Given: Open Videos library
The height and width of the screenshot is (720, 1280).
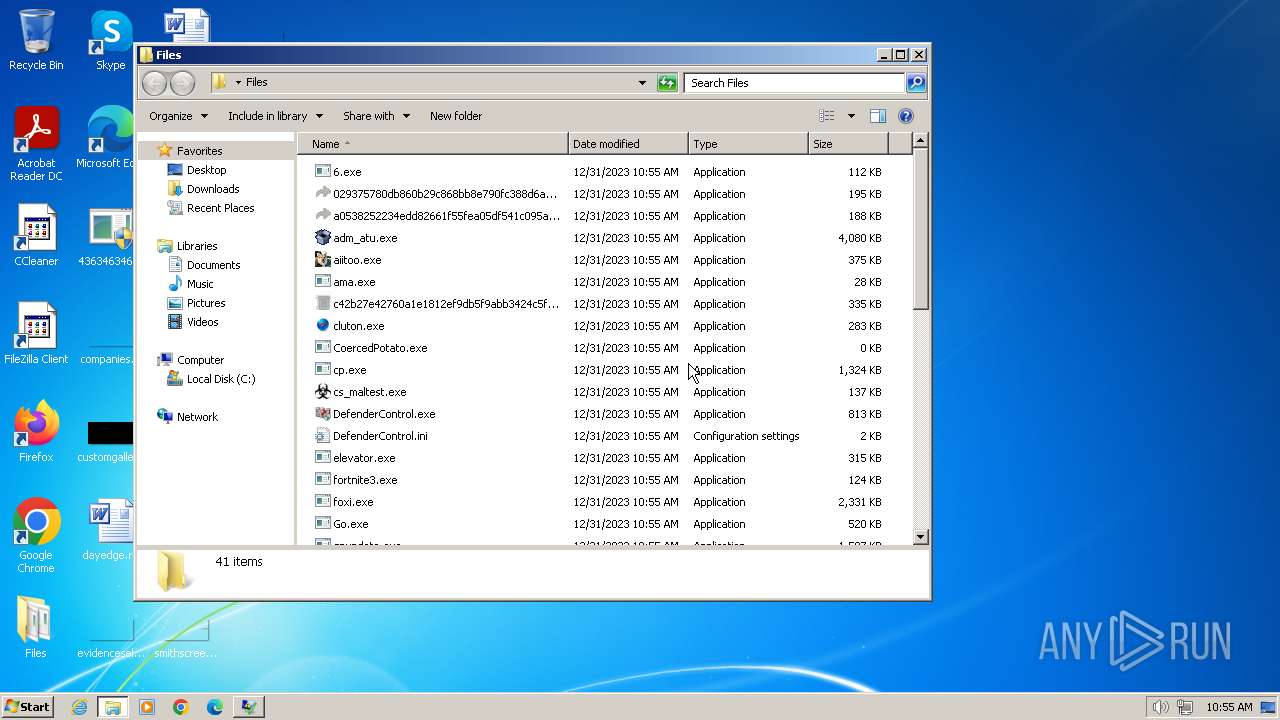Looking at the screenshot, I should click(202, 322).
